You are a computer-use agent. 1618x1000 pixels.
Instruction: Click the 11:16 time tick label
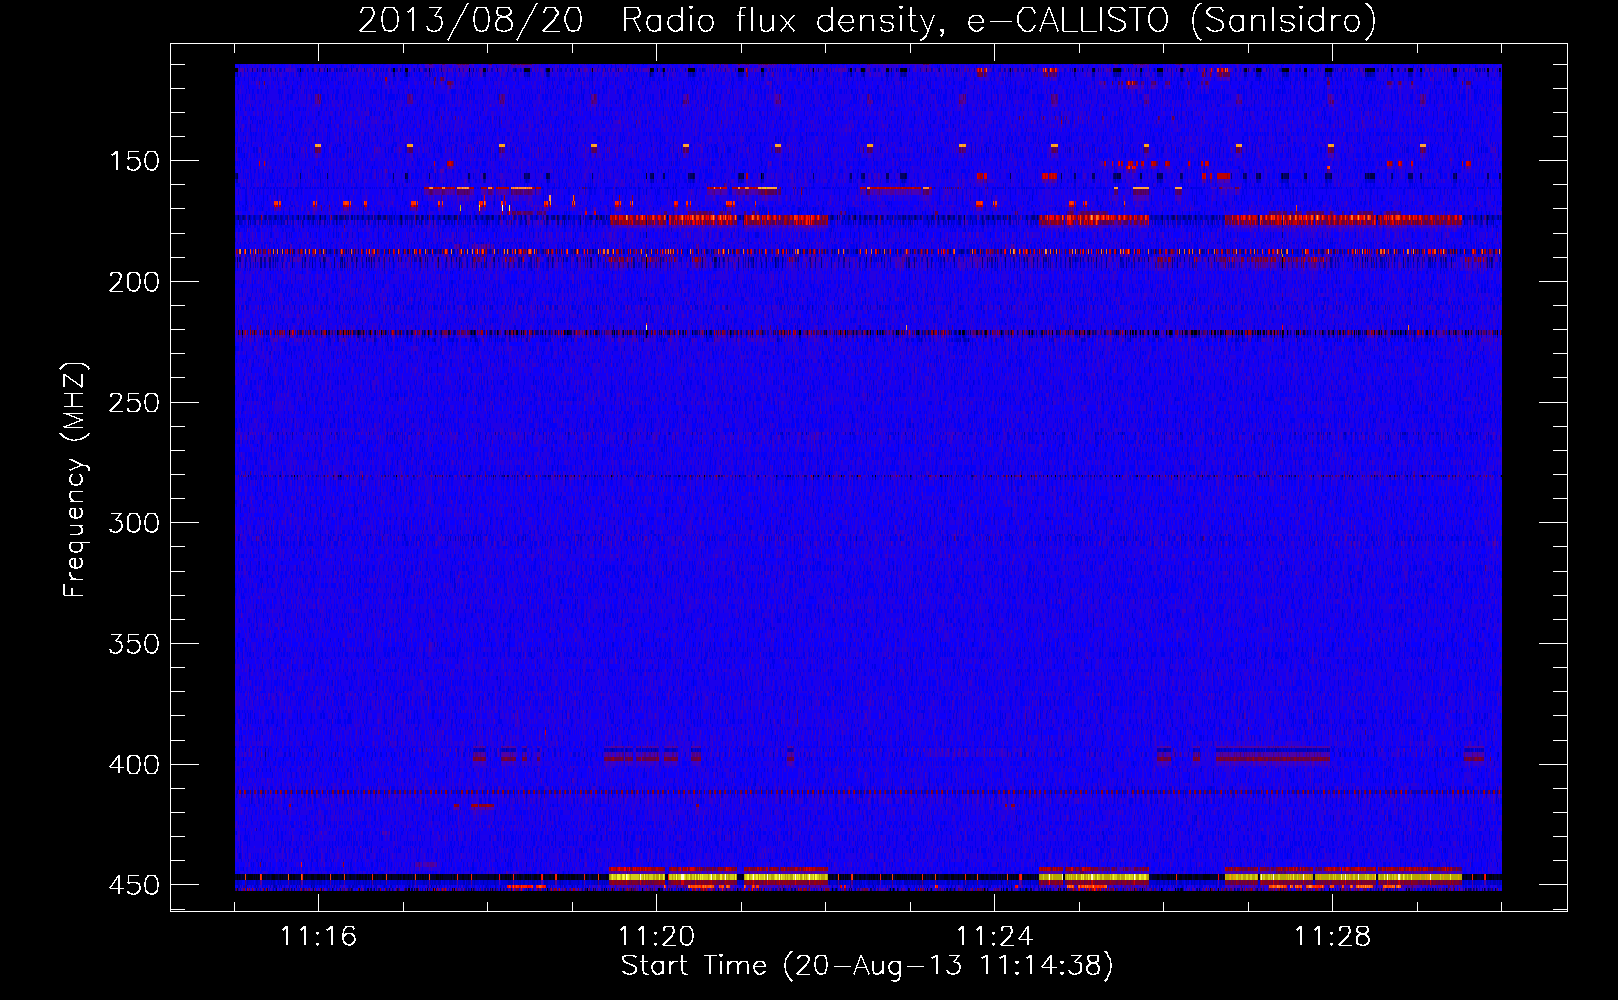[x=318, y=937]
